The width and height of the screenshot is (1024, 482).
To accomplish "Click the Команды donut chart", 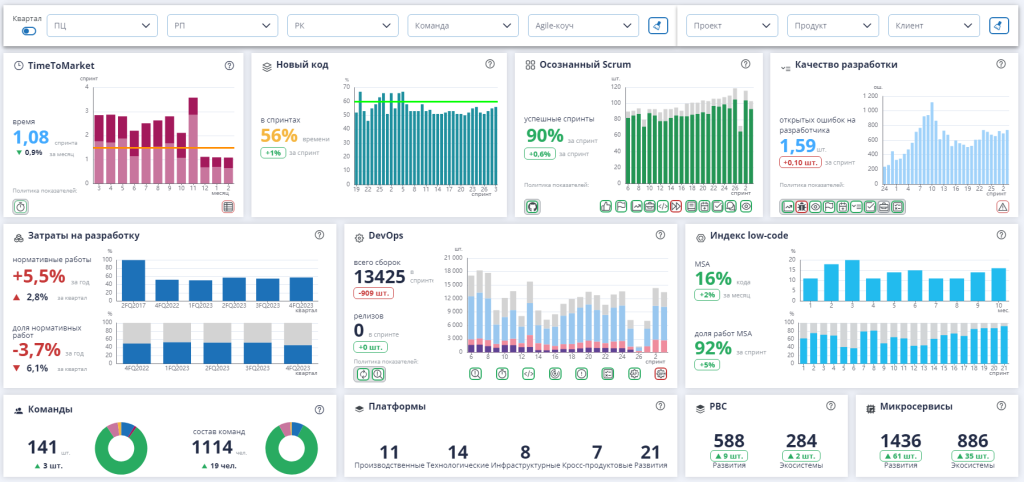I will (121, 449).
